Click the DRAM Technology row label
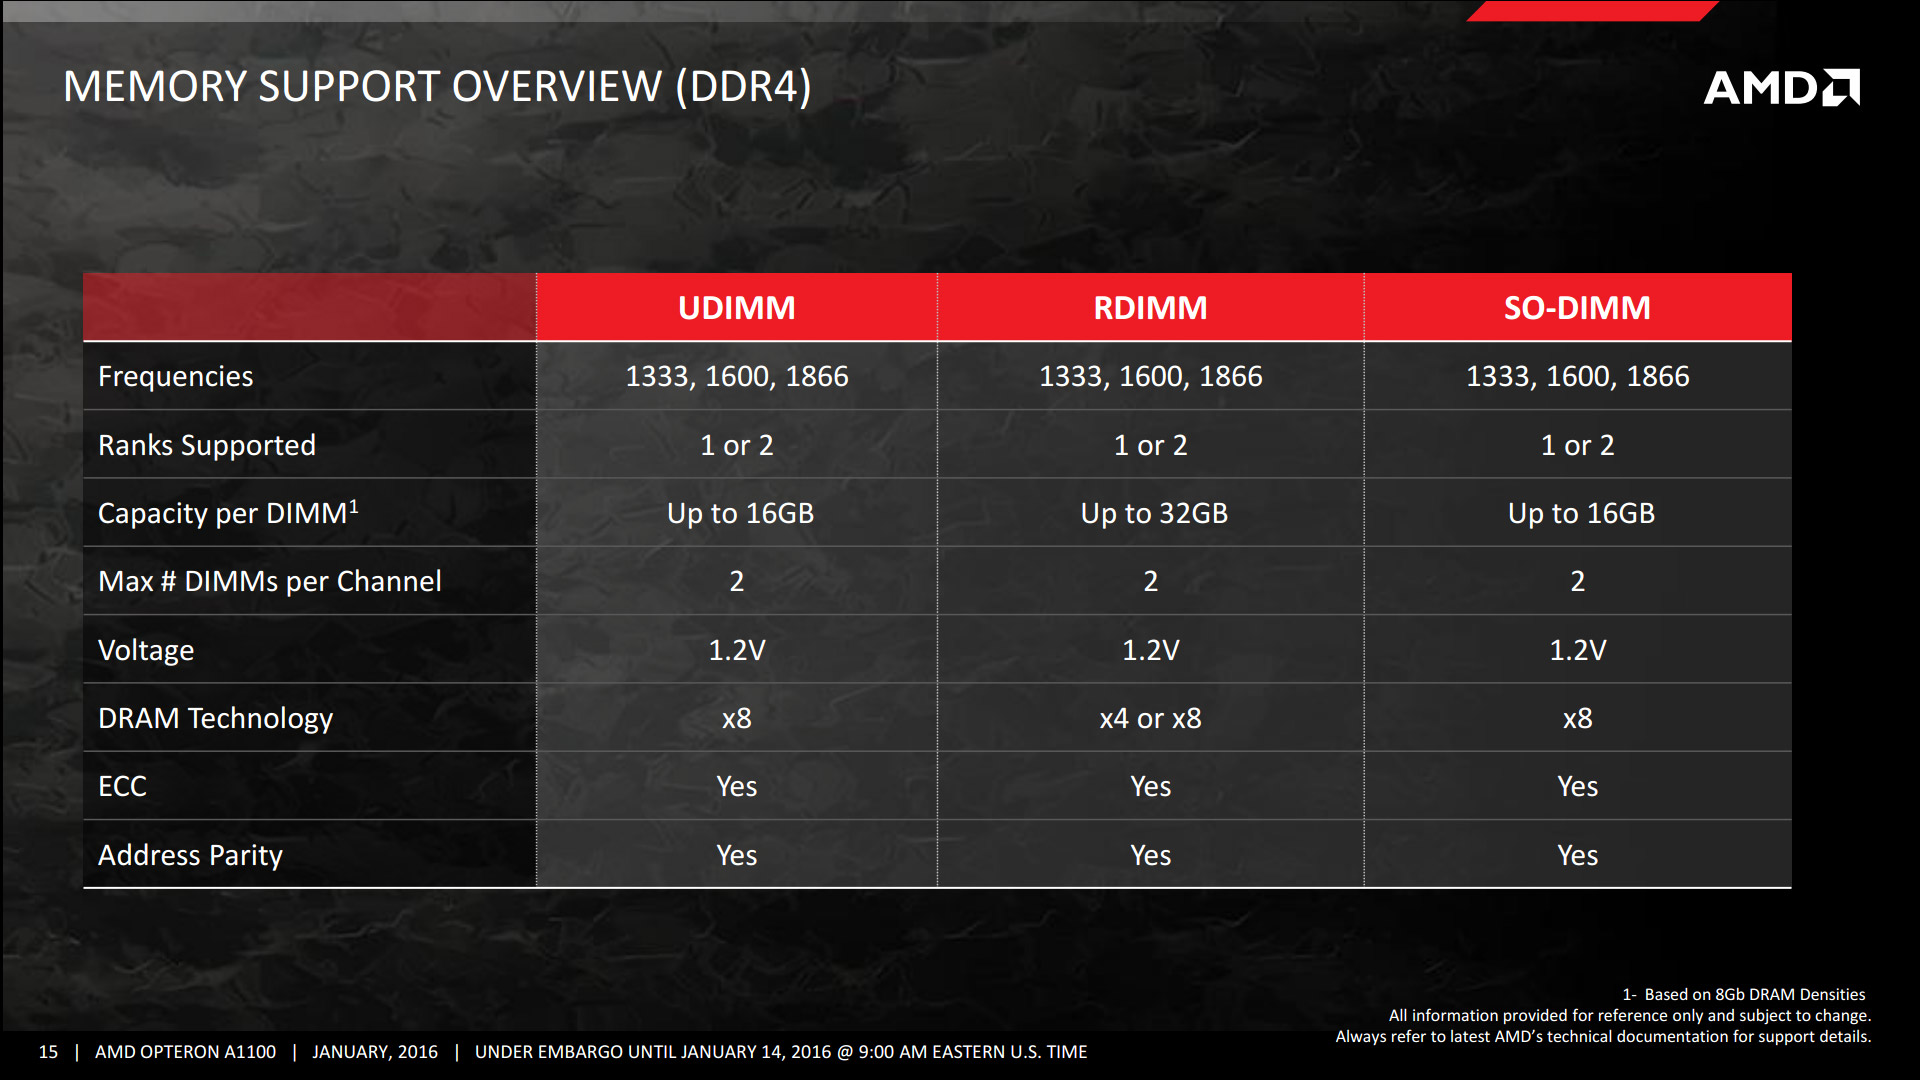The height and width of the screenshot is (1080, 1920). (x=215, y=718)
